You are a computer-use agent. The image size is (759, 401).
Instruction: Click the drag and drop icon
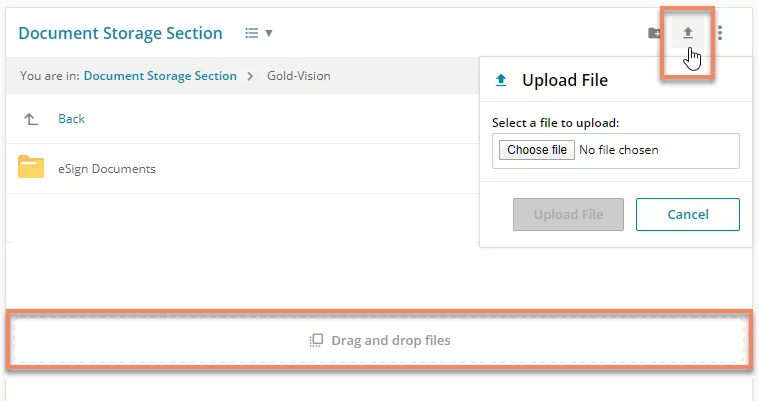316,340
